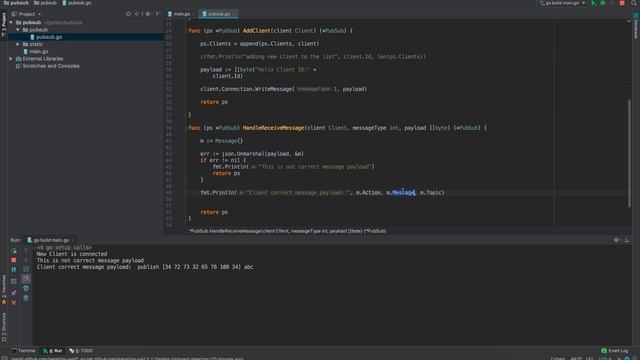Click the collapse-all icon in Project panel header
Image resolution: width=640 pixels, height=360 pixels.
(137, 14)
